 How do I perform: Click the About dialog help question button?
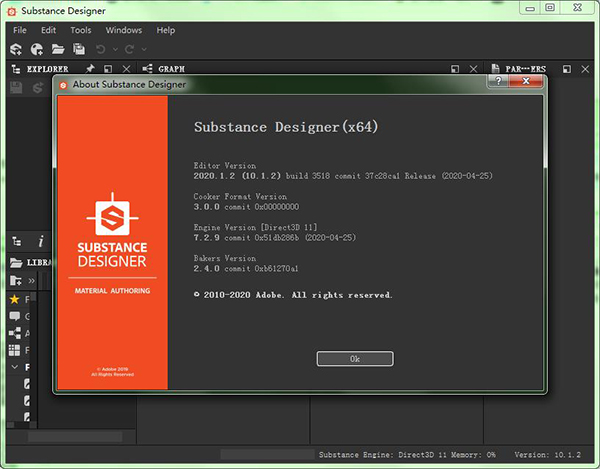pyautogui.click(x=498, y=81)
